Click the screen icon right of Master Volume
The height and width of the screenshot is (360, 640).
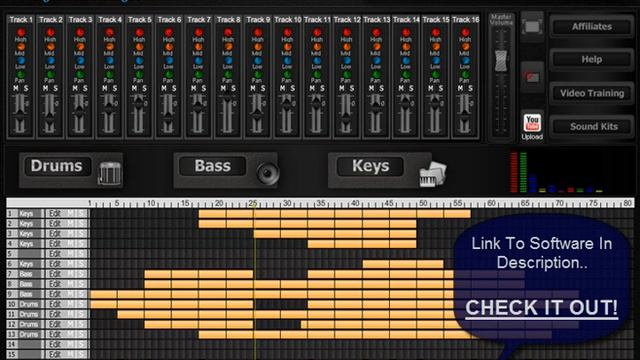tap(532, 27)
